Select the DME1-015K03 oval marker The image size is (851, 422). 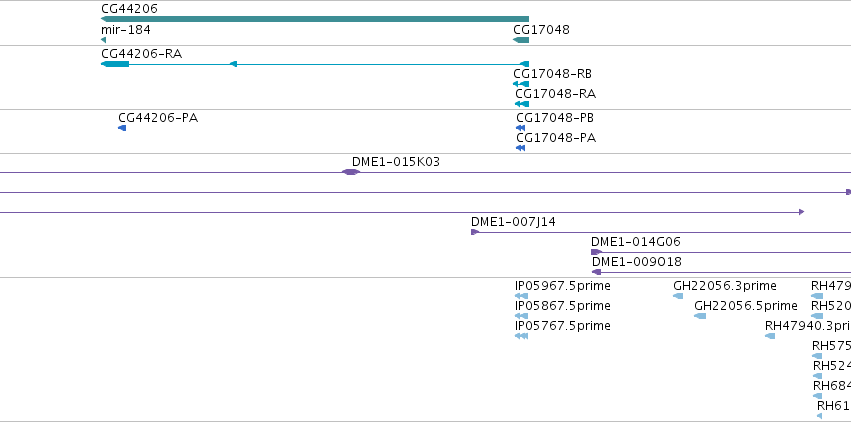[x=351, y=172]
